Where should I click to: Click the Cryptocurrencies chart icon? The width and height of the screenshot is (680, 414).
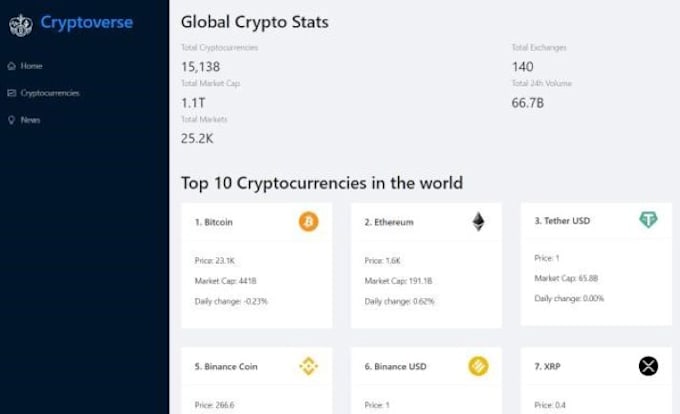tap(12, 93)
